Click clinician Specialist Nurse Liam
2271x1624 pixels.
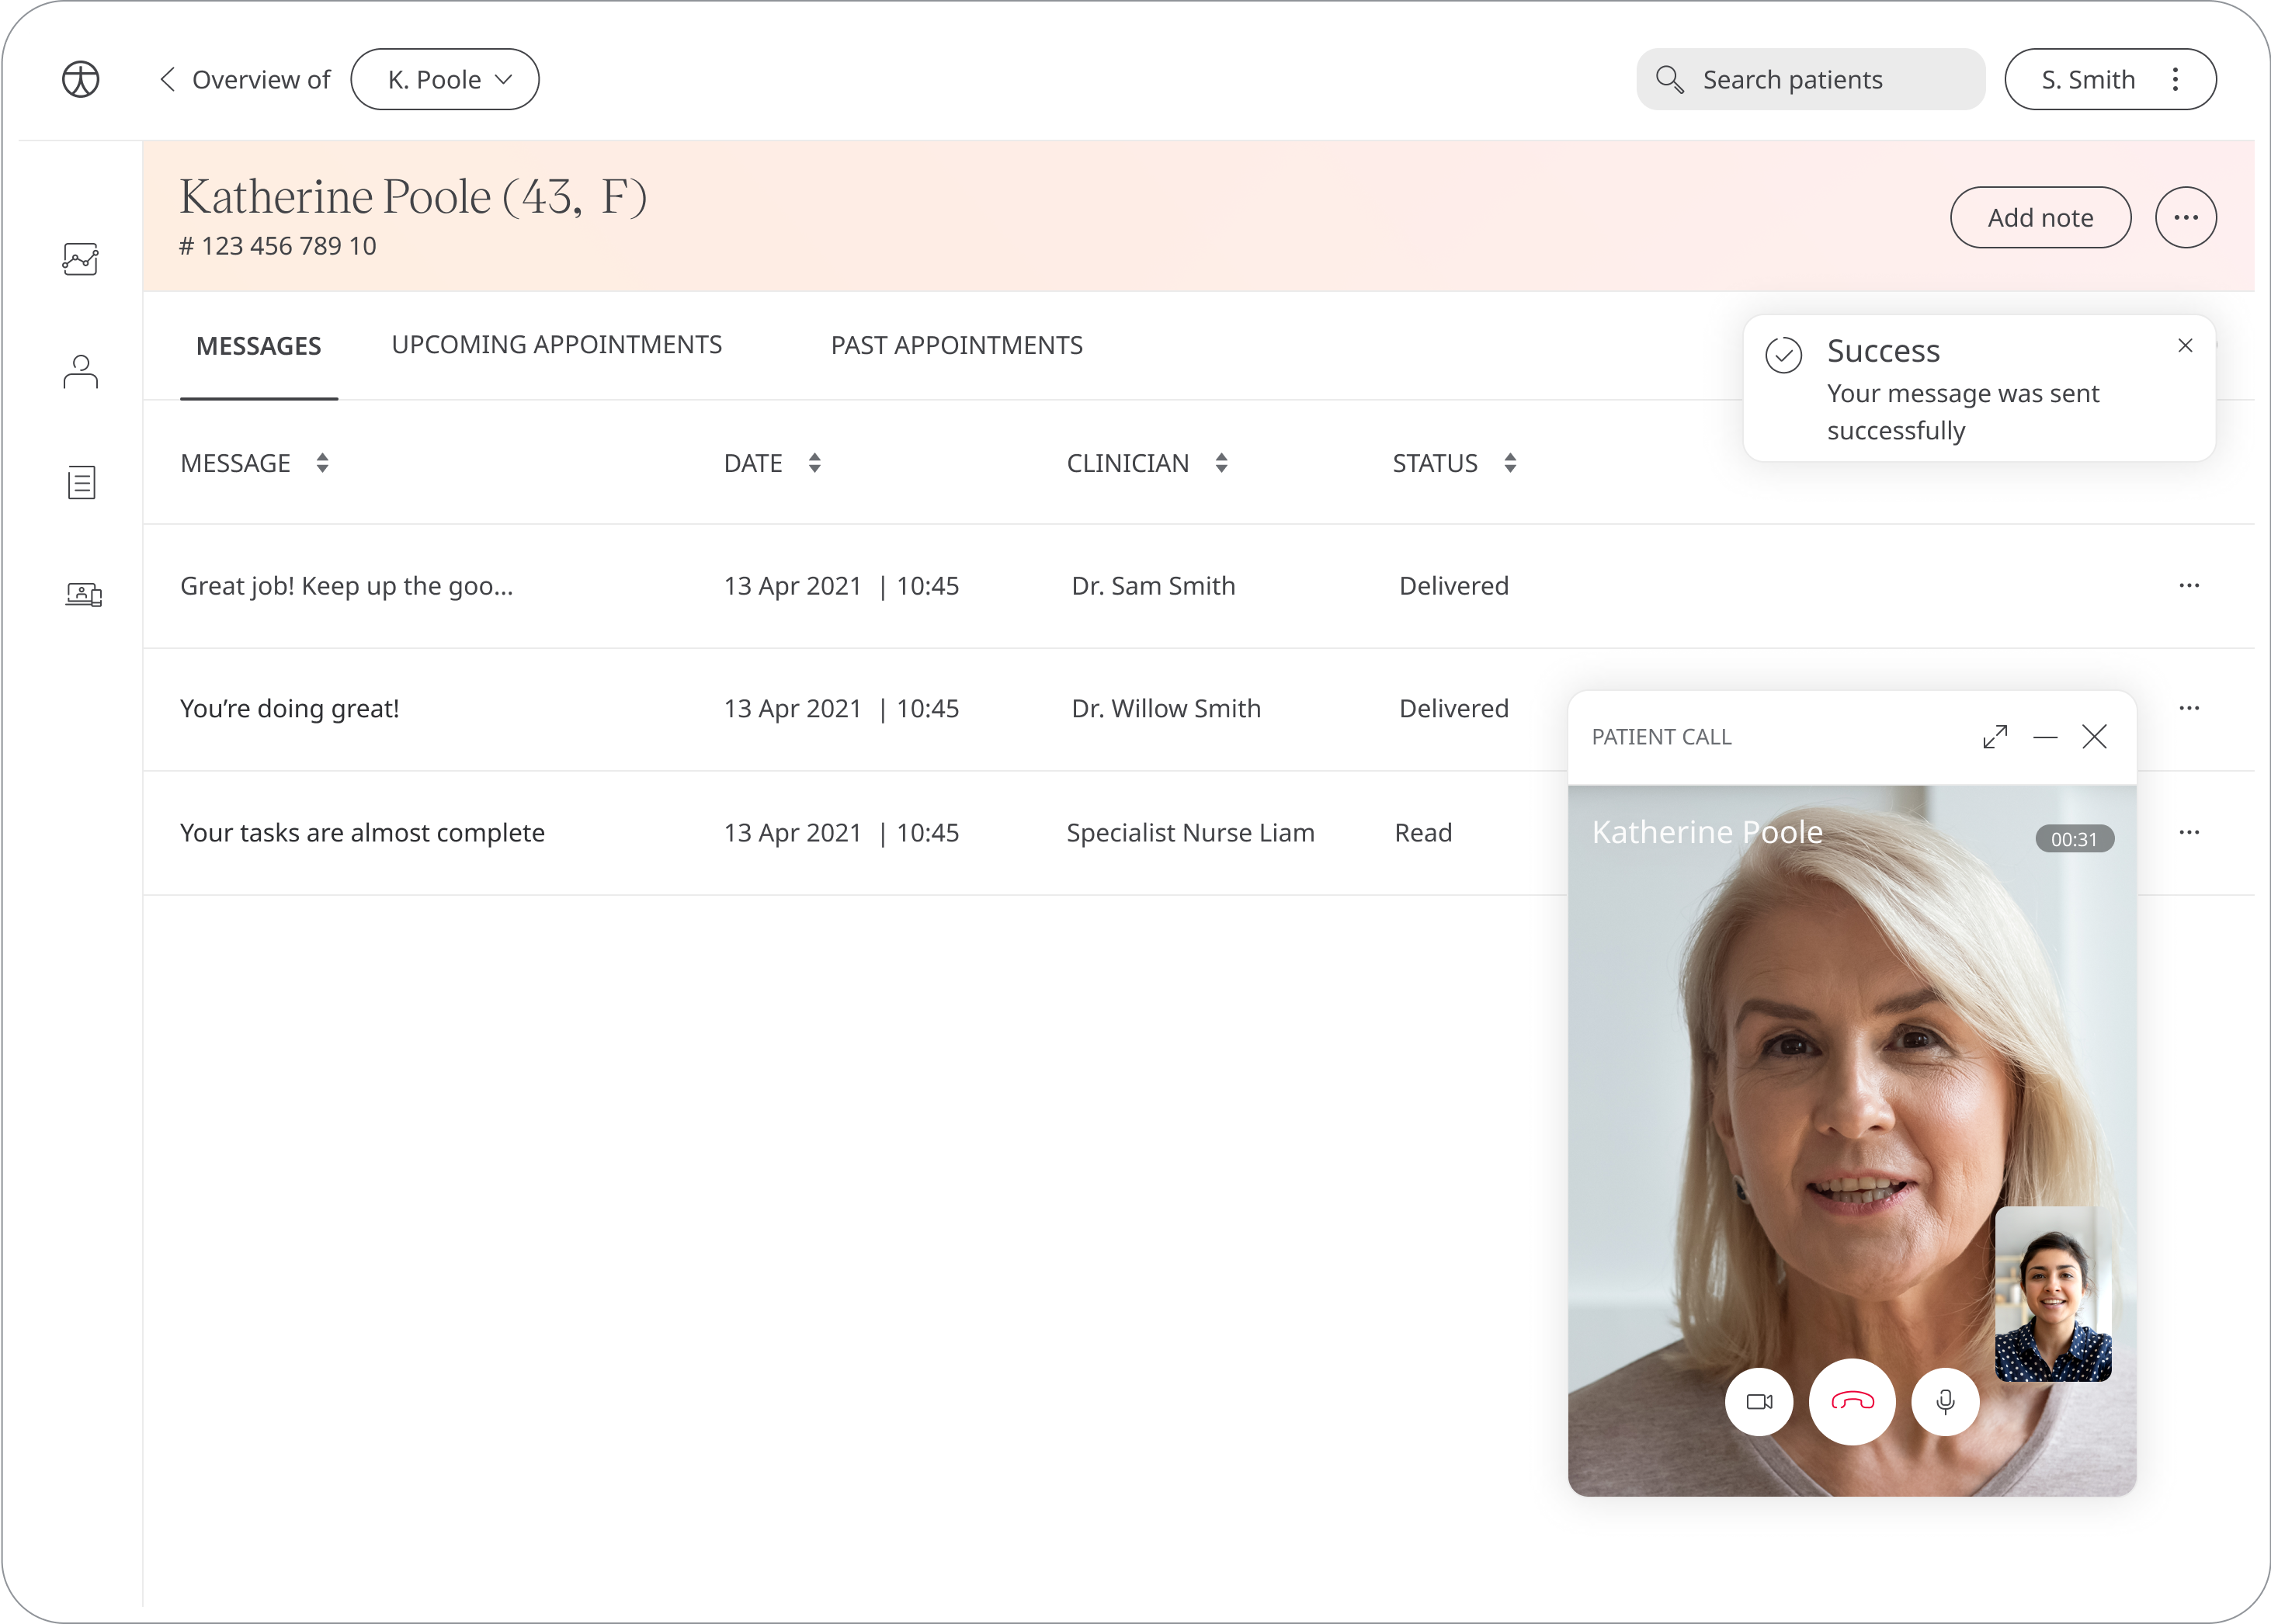pos(1191,833)
